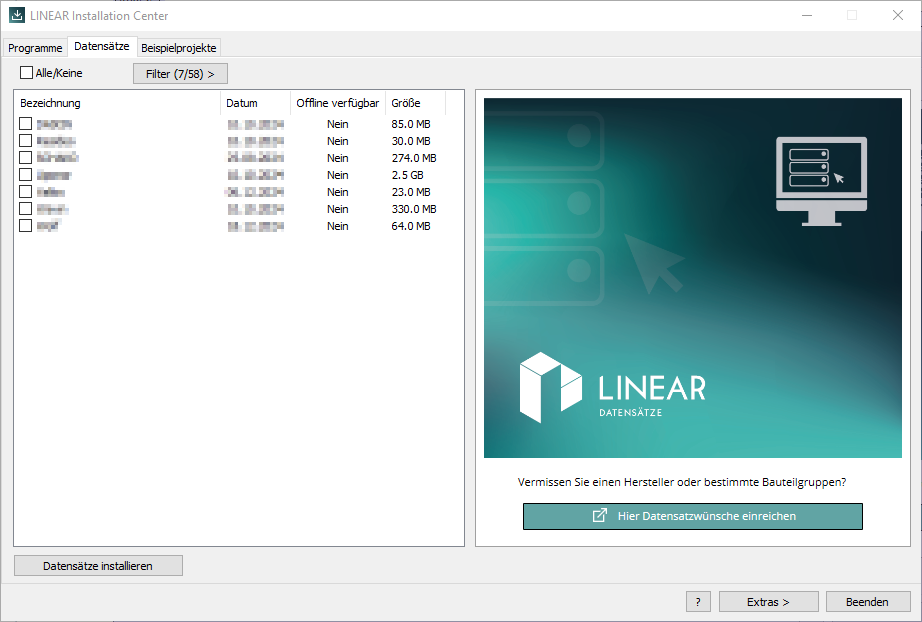
Task: Click Hier Datensatzwünsche einreichen button
Action: 693,516
